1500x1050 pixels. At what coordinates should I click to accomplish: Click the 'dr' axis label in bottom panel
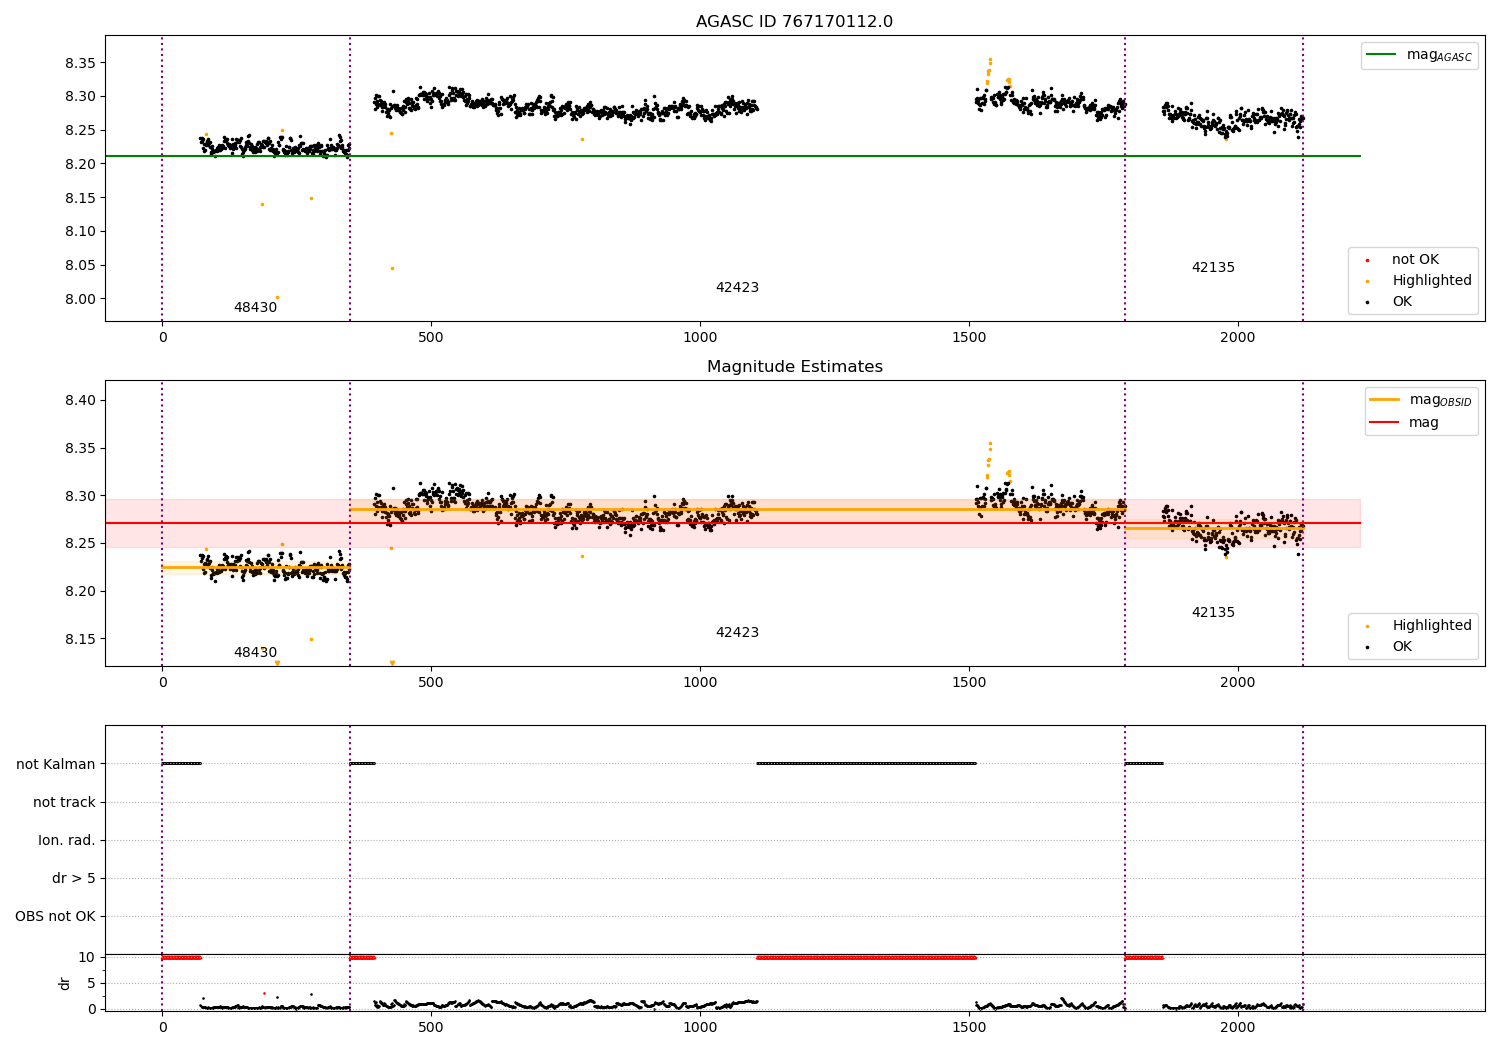[x=65, y=983]
